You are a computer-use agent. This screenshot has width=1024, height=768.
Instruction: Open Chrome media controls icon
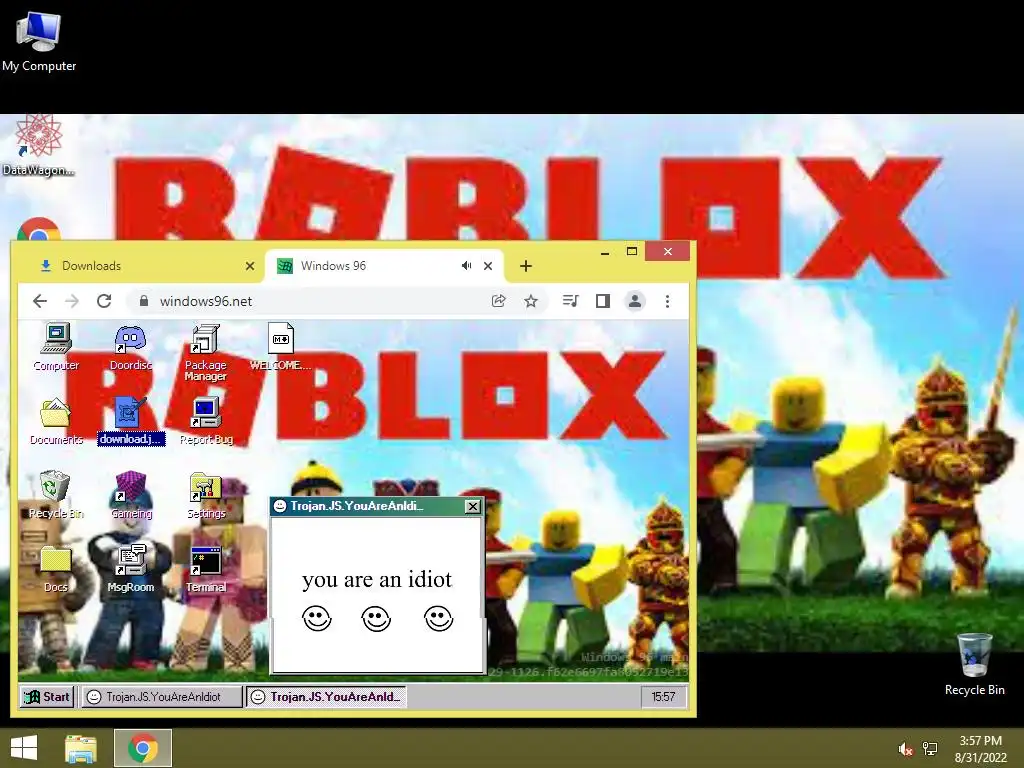[570, 301]
